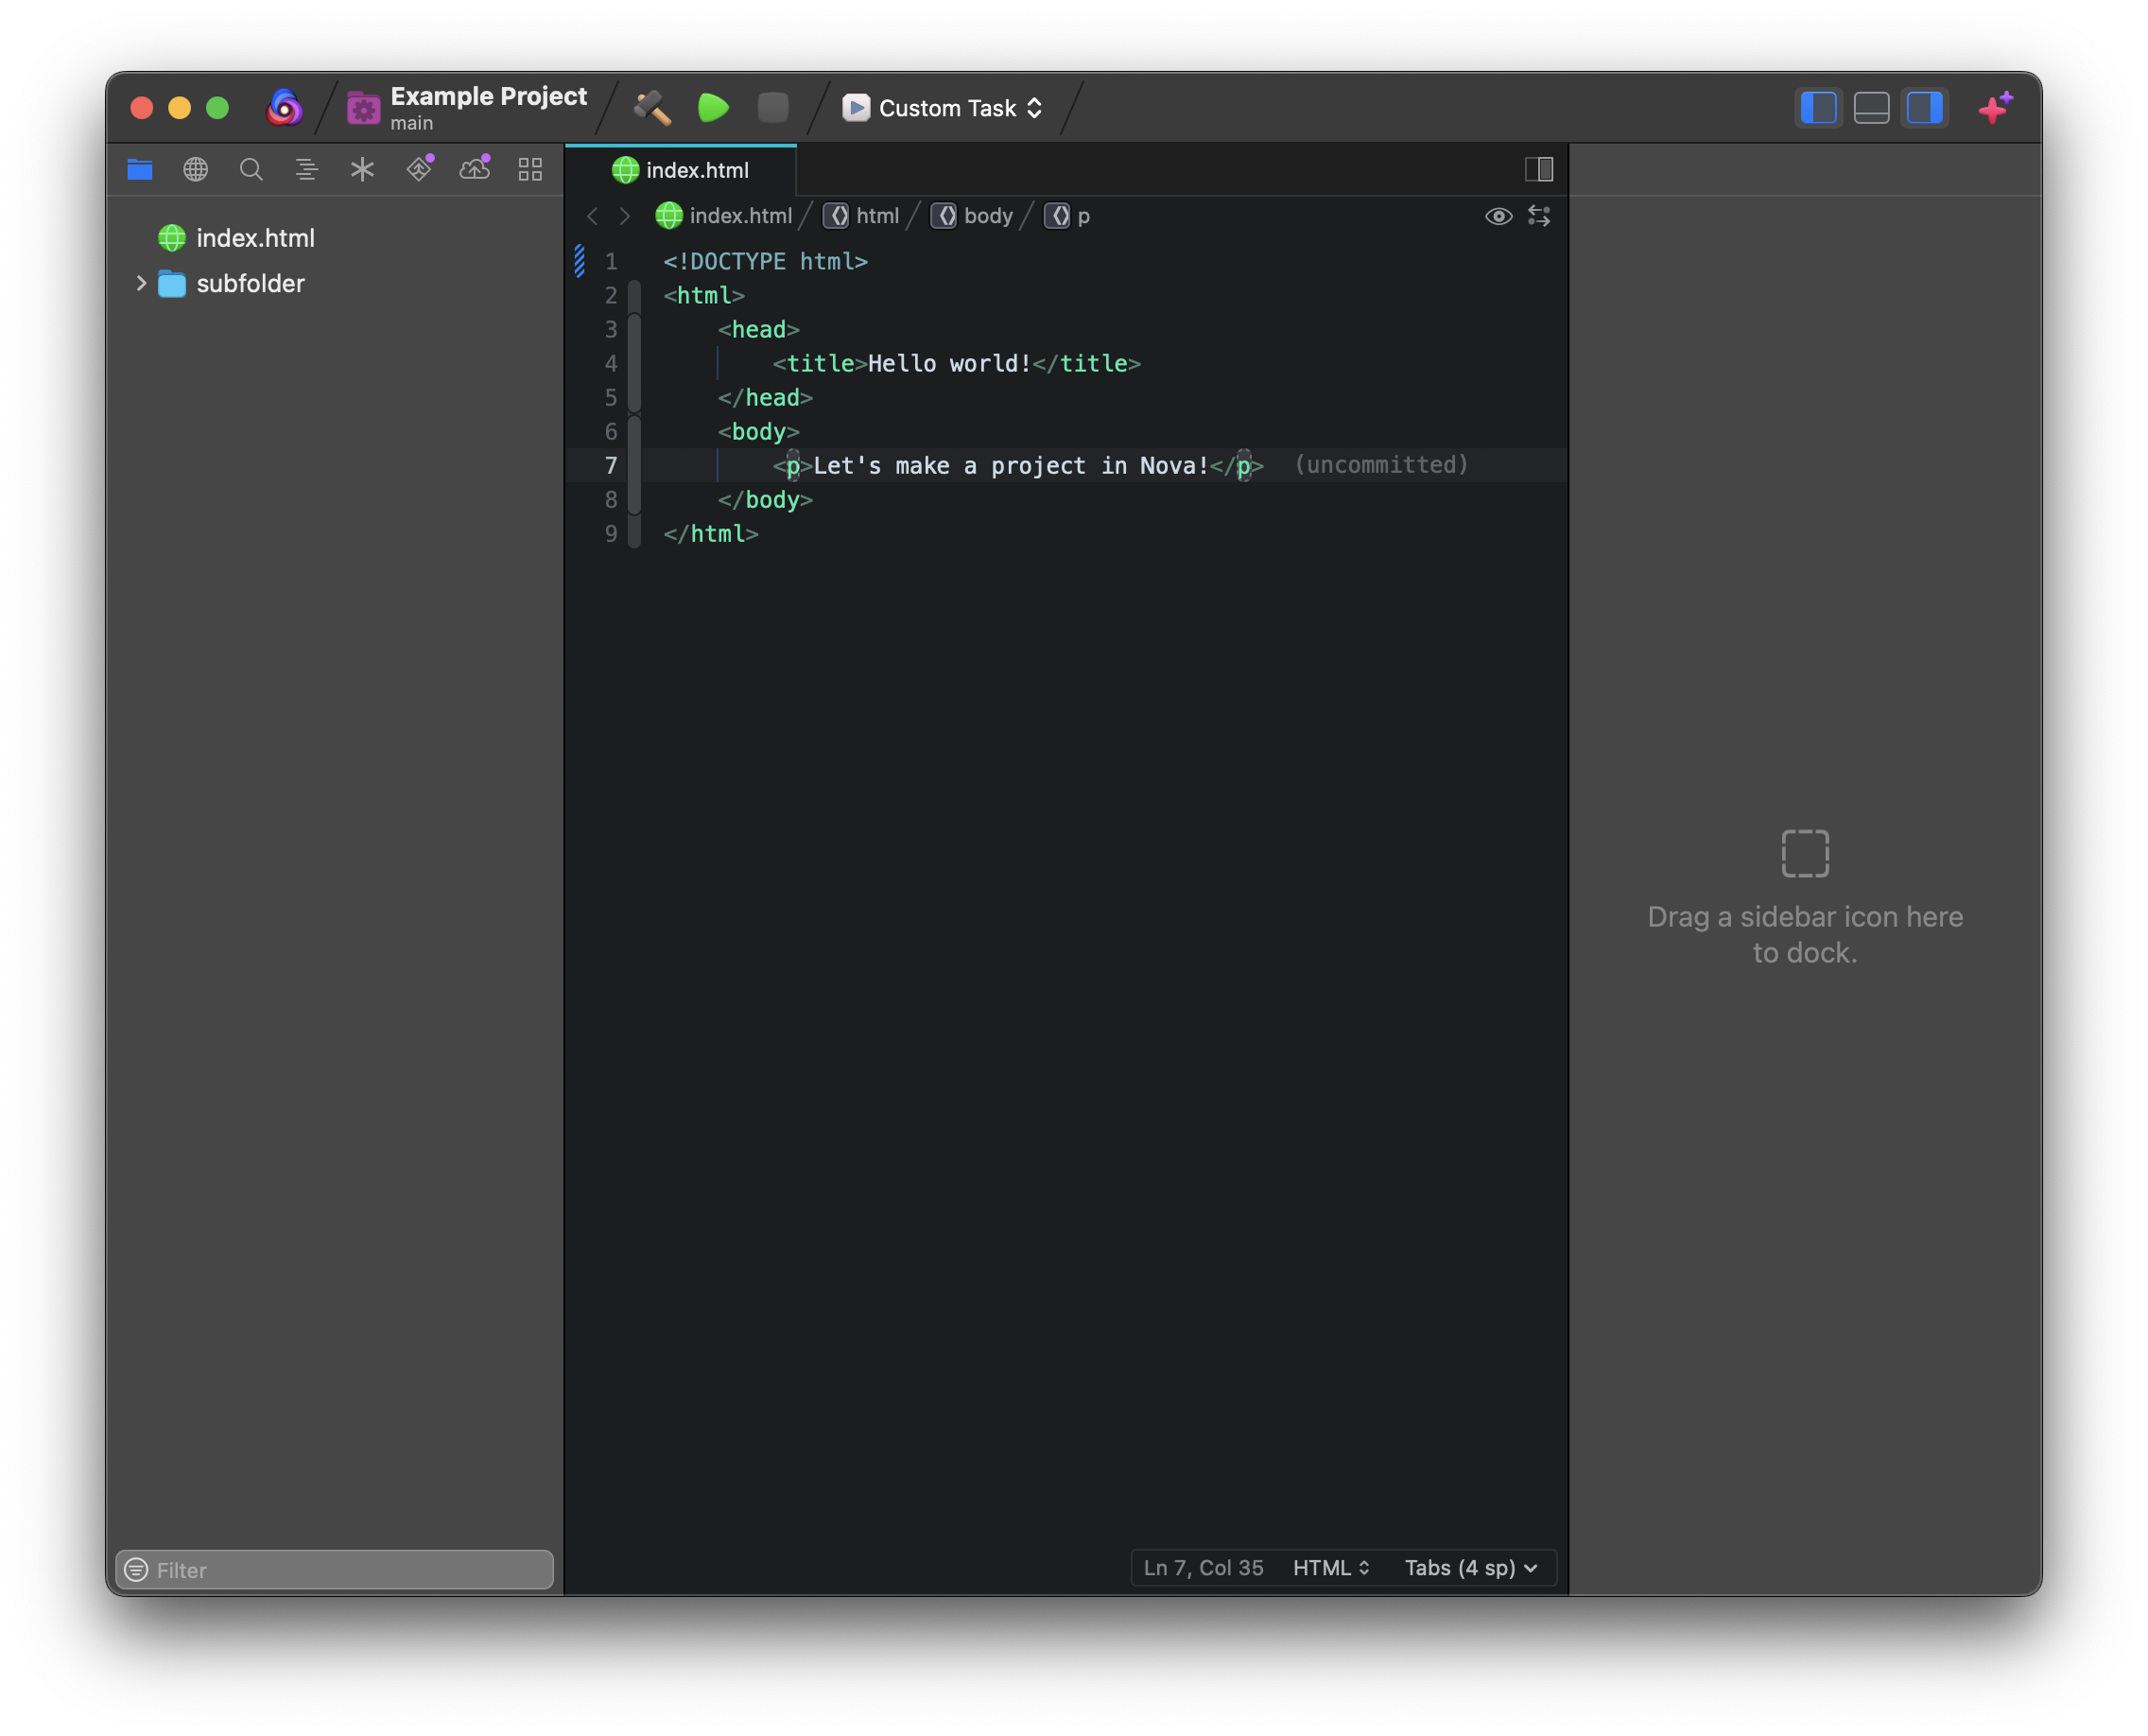The height and width of the screenshot is (1736, 2148).
Task: Open the Tabs spacing dropdown
Action: pos(1470,1567)
